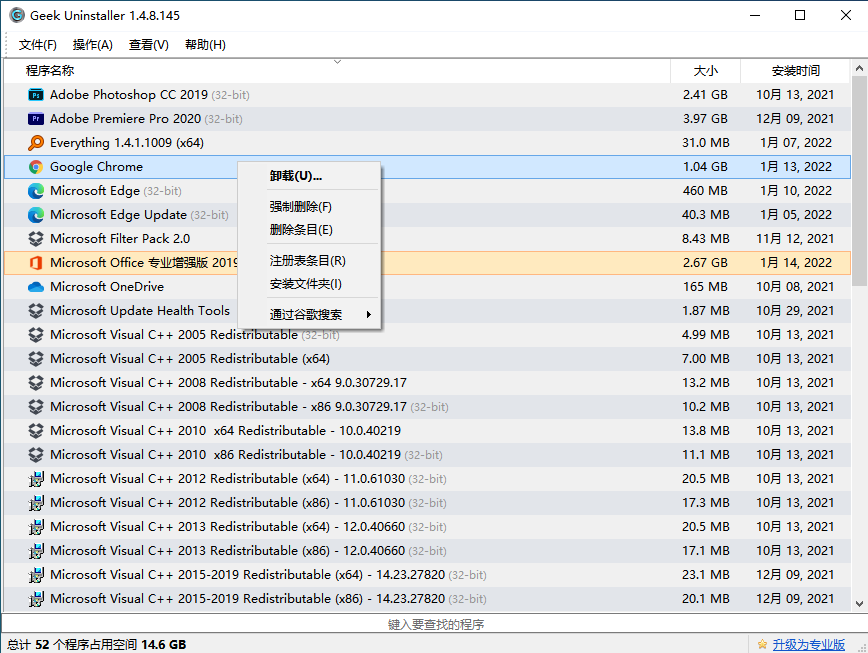The width and height of the screenshot is (868, 653).
Task: Click the Geek Uninstaller title bar logo
Action: (17, 15)
